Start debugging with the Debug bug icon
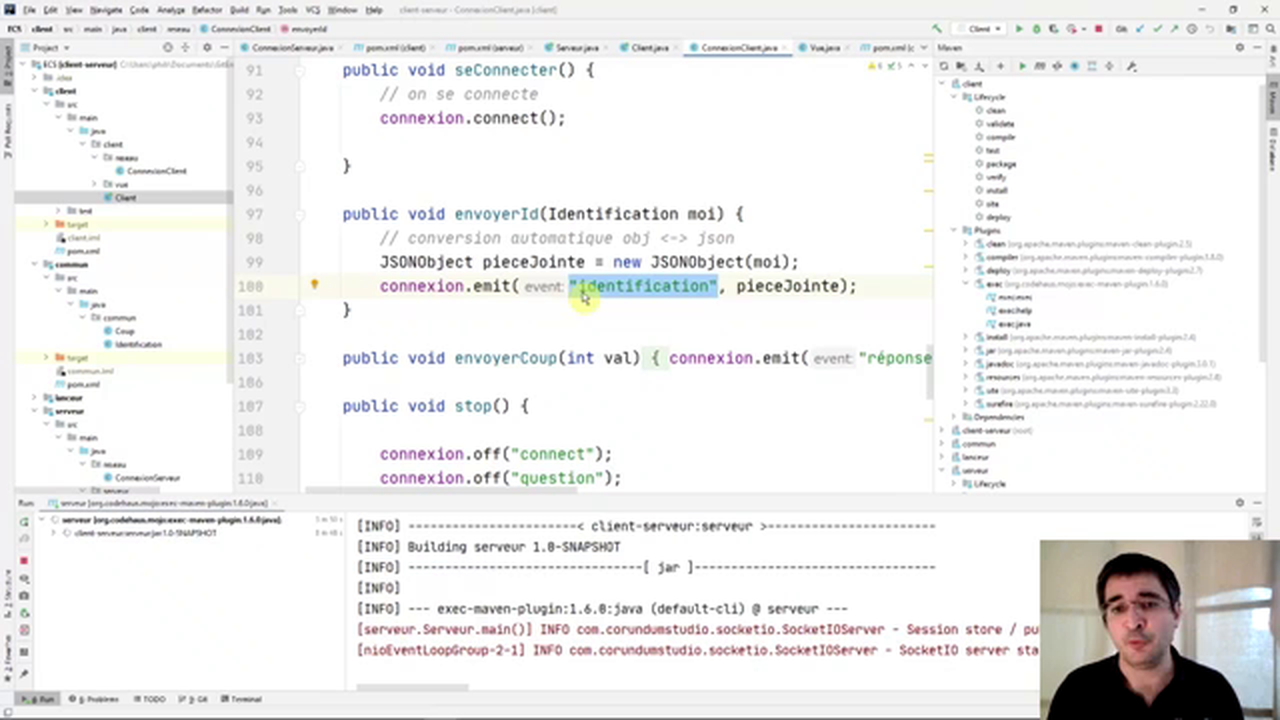 click(1036, 29)
